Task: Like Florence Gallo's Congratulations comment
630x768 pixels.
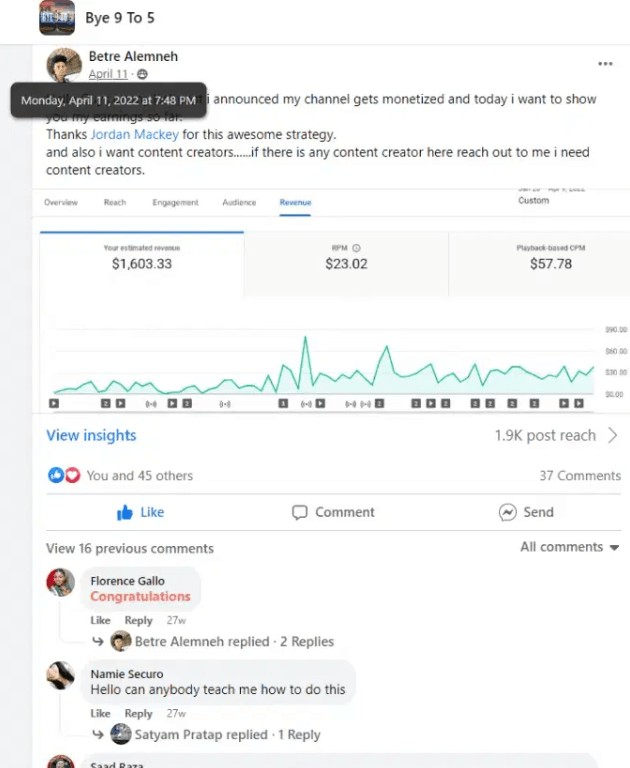Action: 100,621
